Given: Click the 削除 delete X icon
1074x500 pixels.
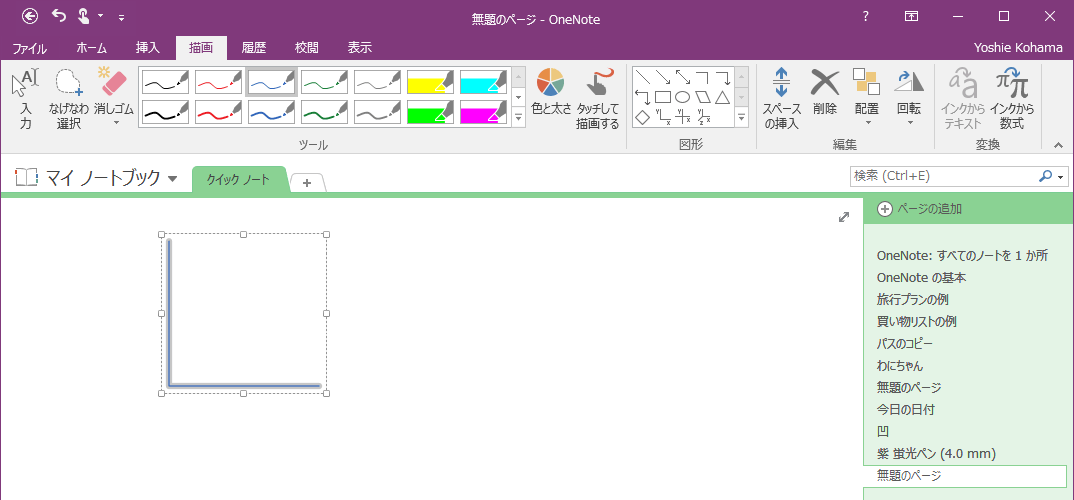Looking at the screenshot, I should click(x=825, y=83).
